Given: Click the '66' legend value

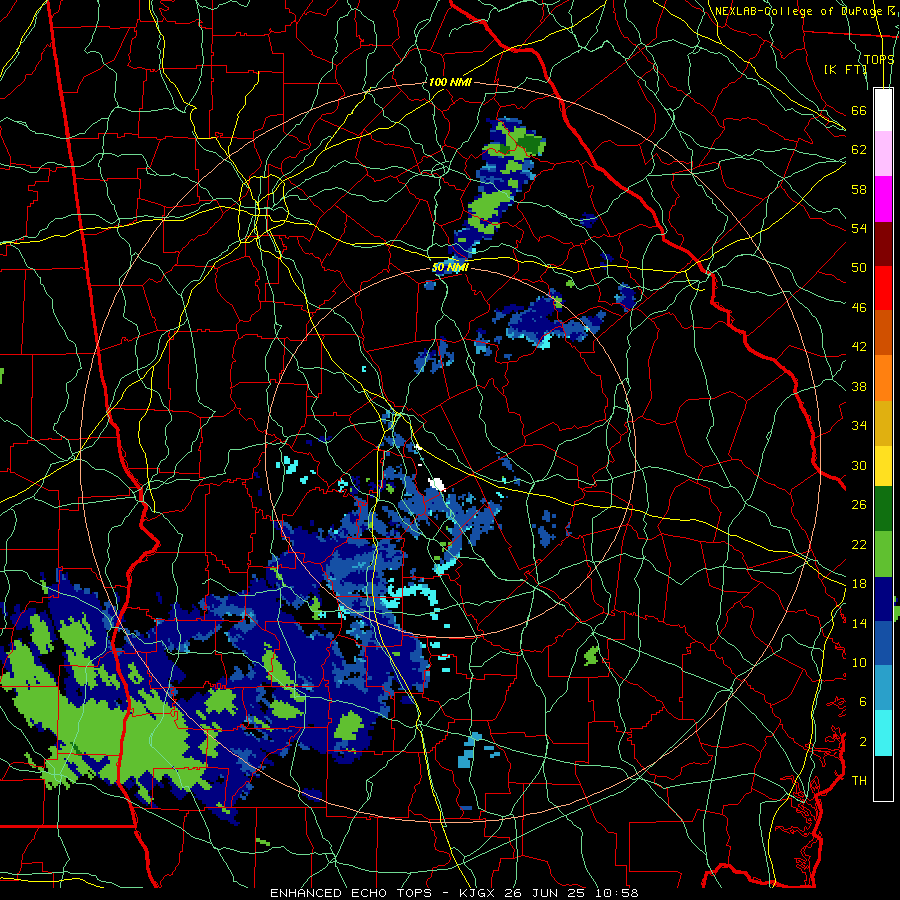Looking at the screenshot, I should click(x=859, y=110).
